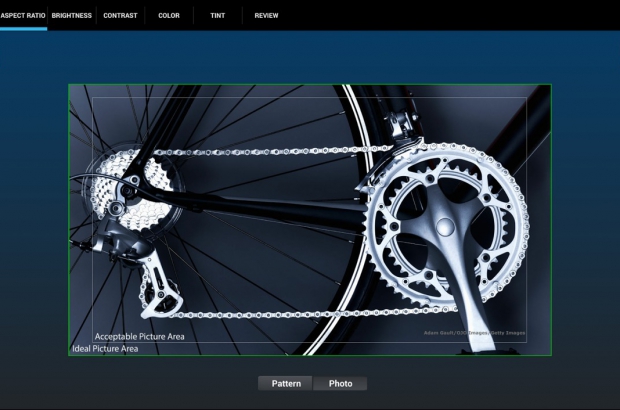
Task: Click the Getty Images photo credit text
Action: pos(474,333)
